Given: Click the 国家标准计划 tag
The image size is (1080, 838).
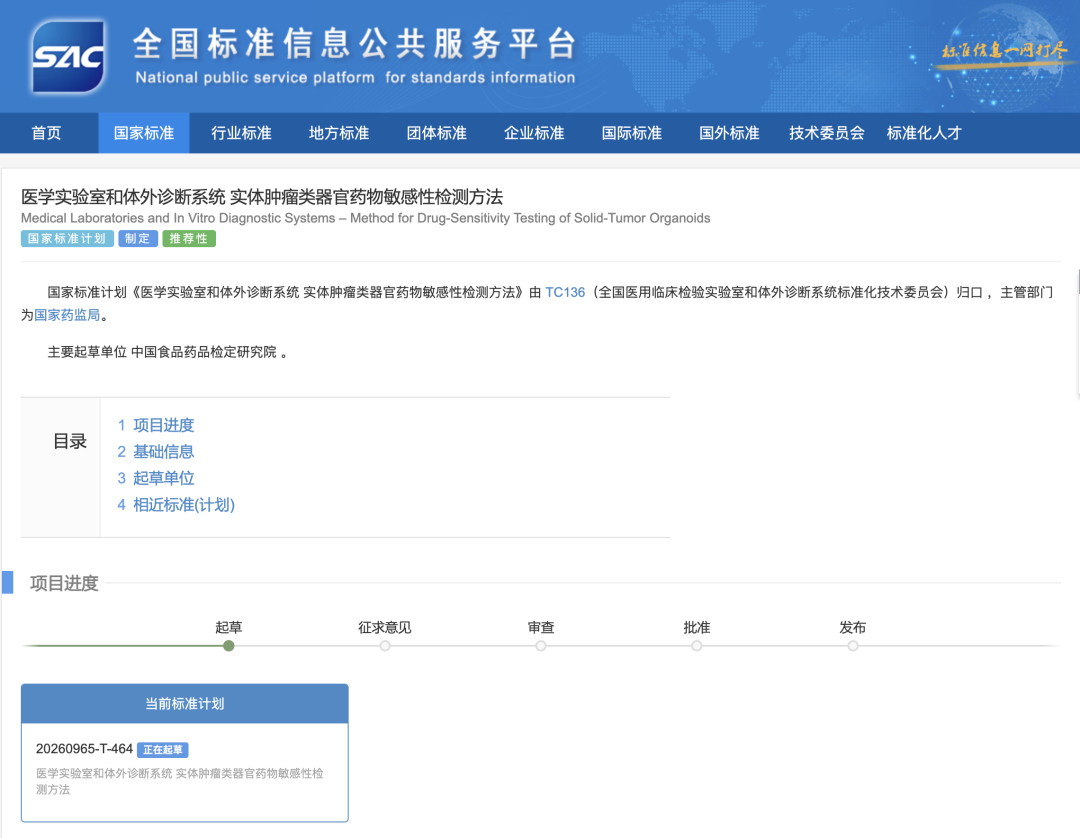Looking at the screenshot, I should 67,239.
